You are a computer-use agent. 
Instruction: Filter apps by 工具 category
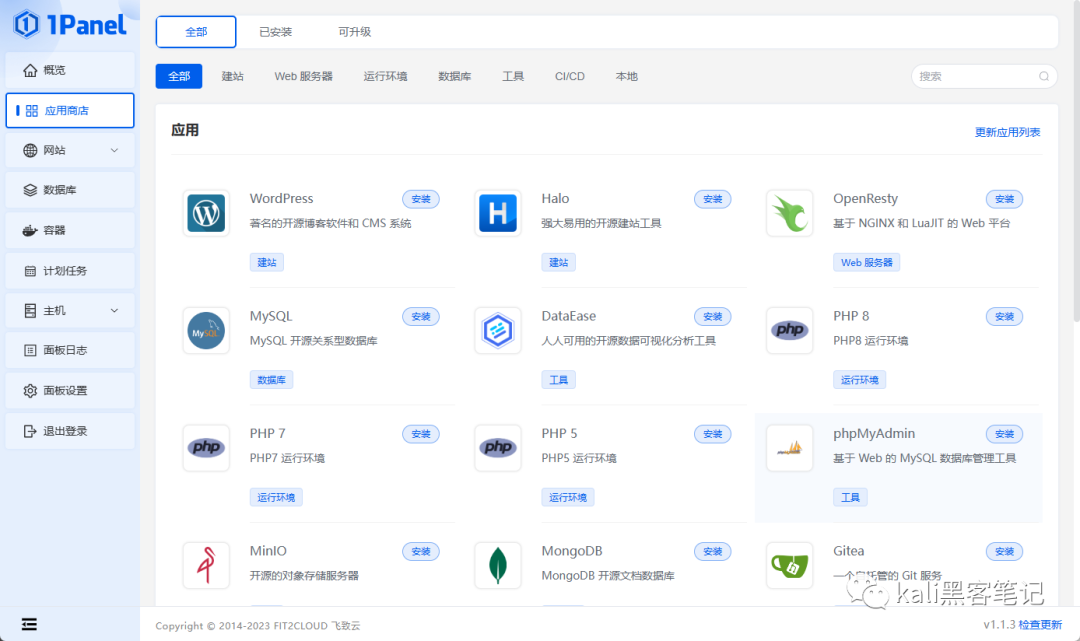click(513, 76)
